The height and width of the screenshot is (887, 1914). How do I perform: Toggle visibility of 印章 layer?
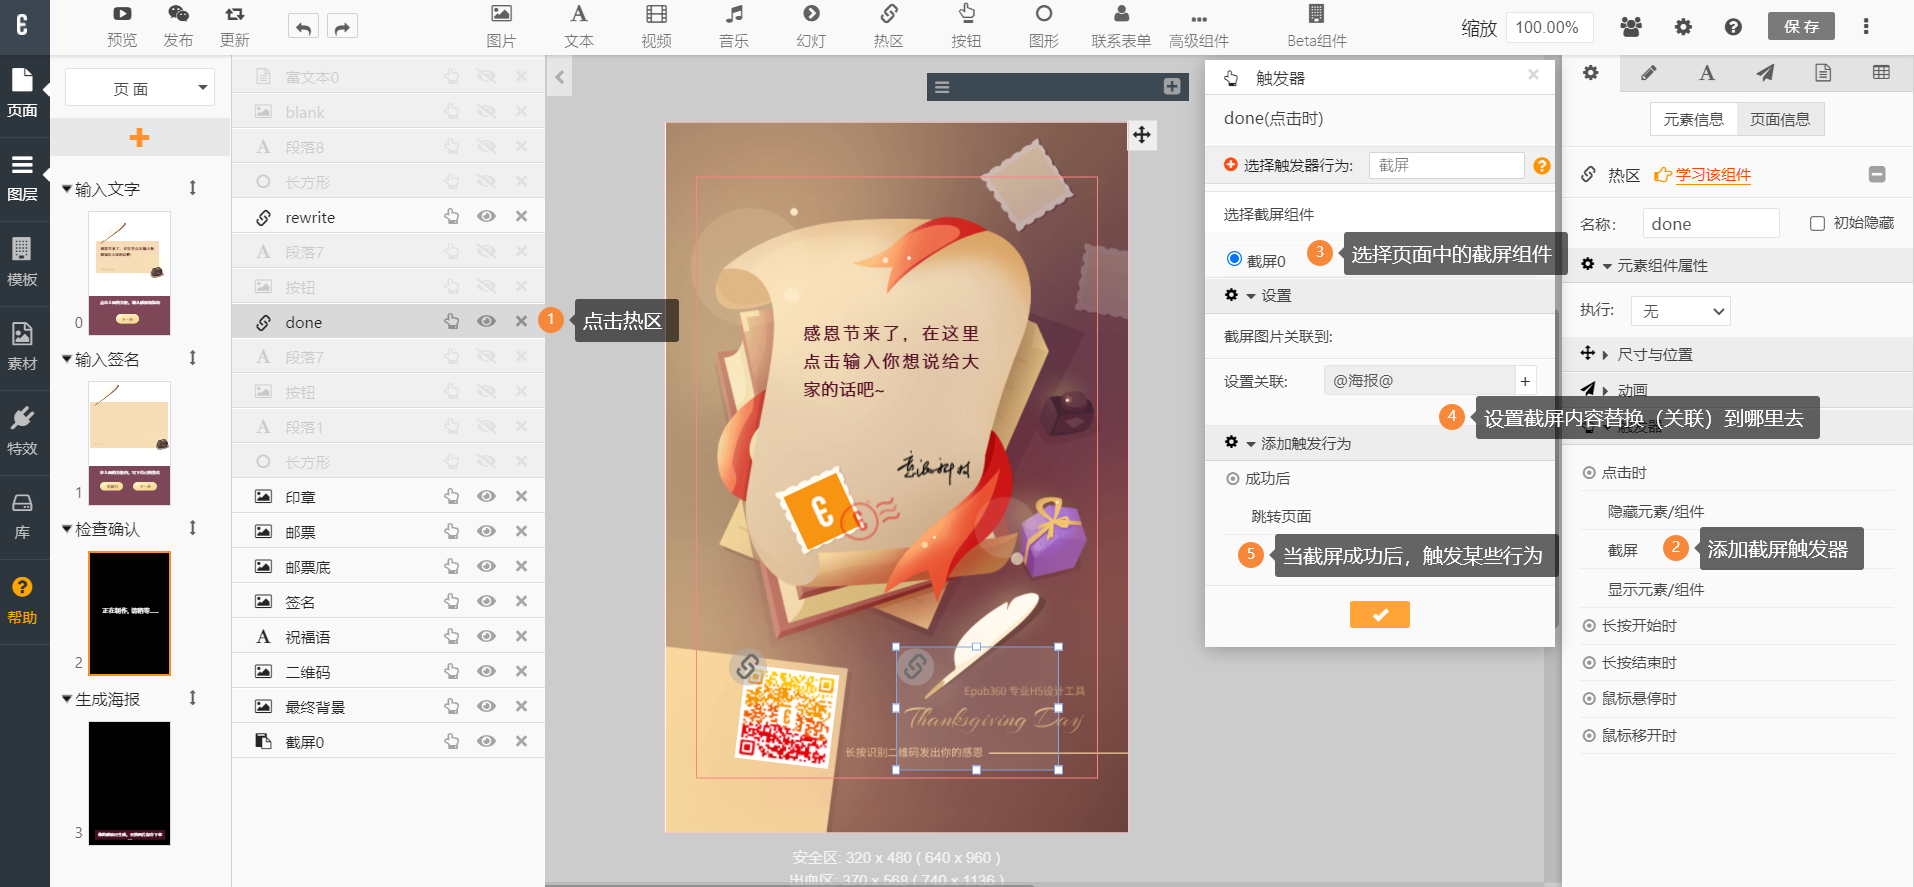coord(486,496)
